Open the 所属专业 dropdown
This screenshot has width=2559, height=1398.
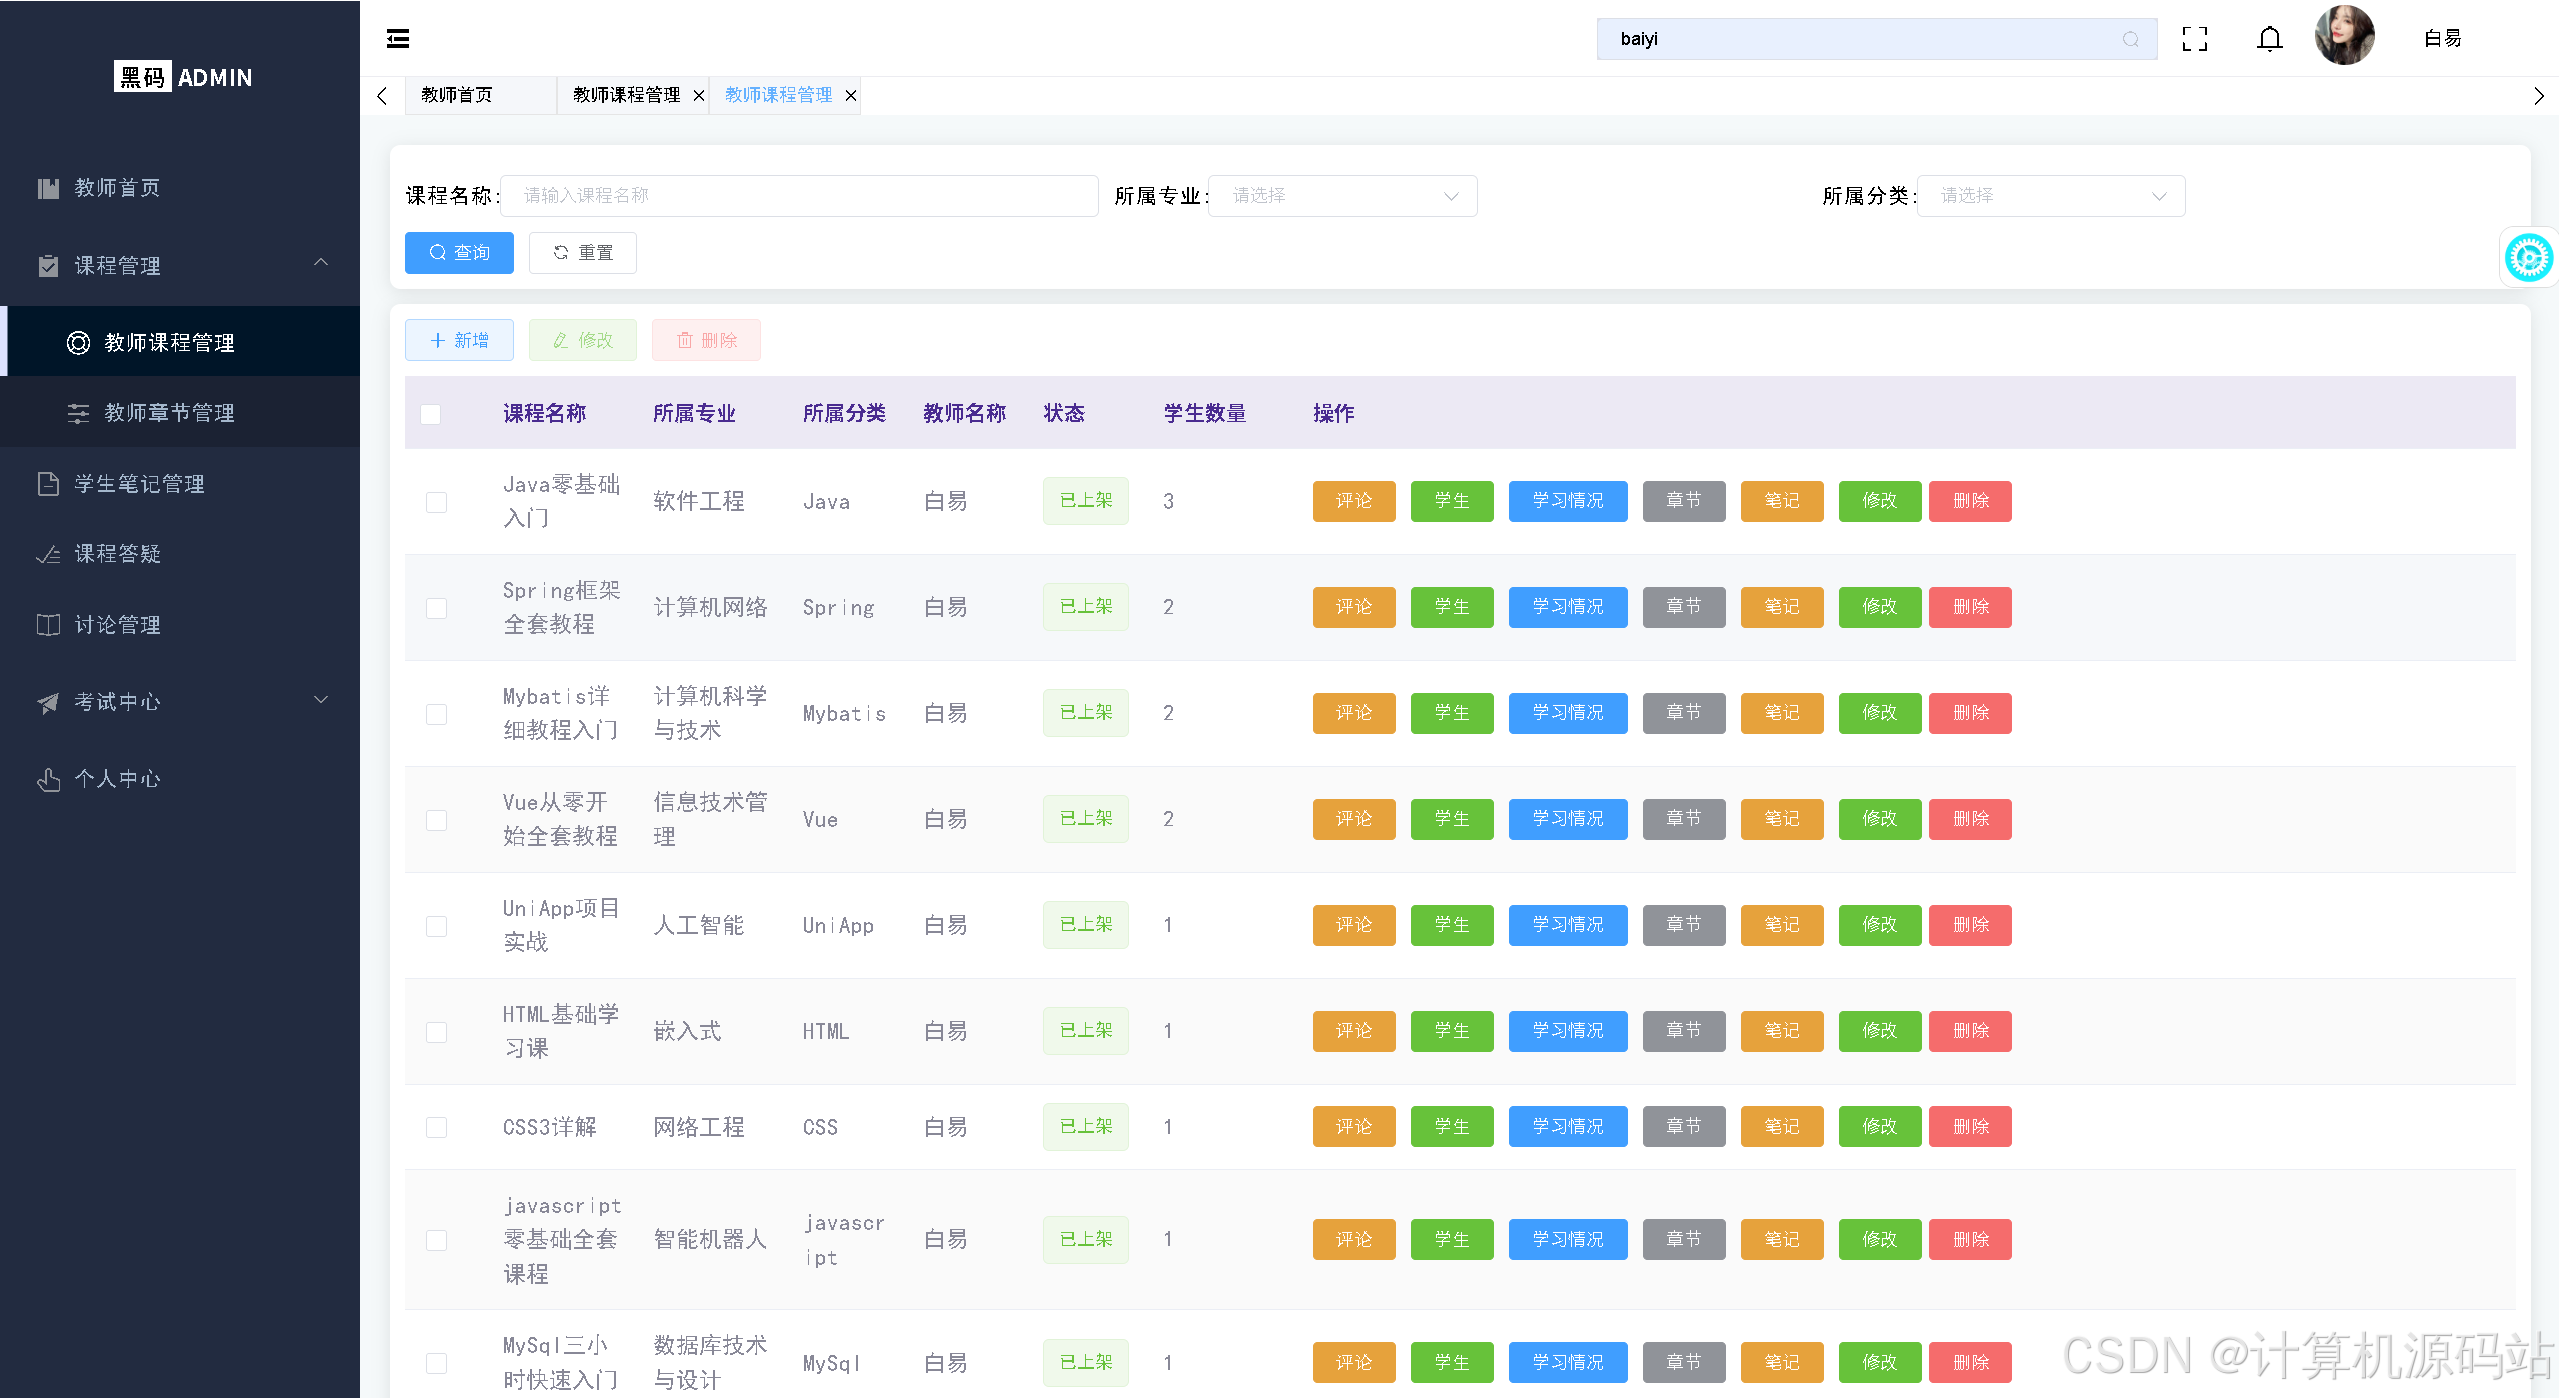click(1342, 196)
